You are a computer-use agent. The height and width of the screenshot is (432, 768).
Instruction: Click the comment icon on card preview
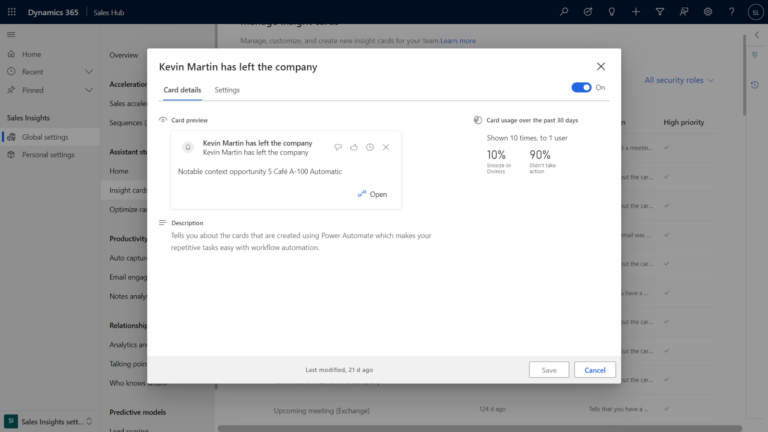[x=338, y=147]
